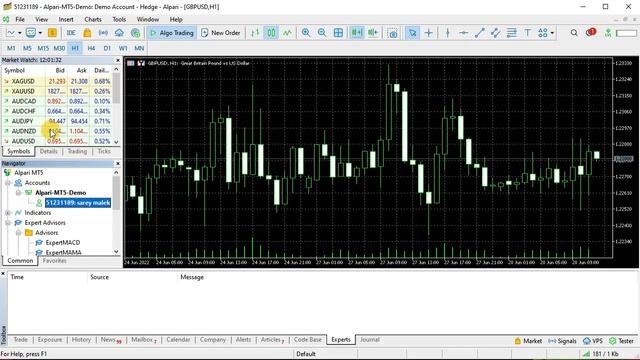The width and height of the screenshot is (640, 360).
Task: Switch to Favorites tab in Navigator
Action: [x=54, y=260]
